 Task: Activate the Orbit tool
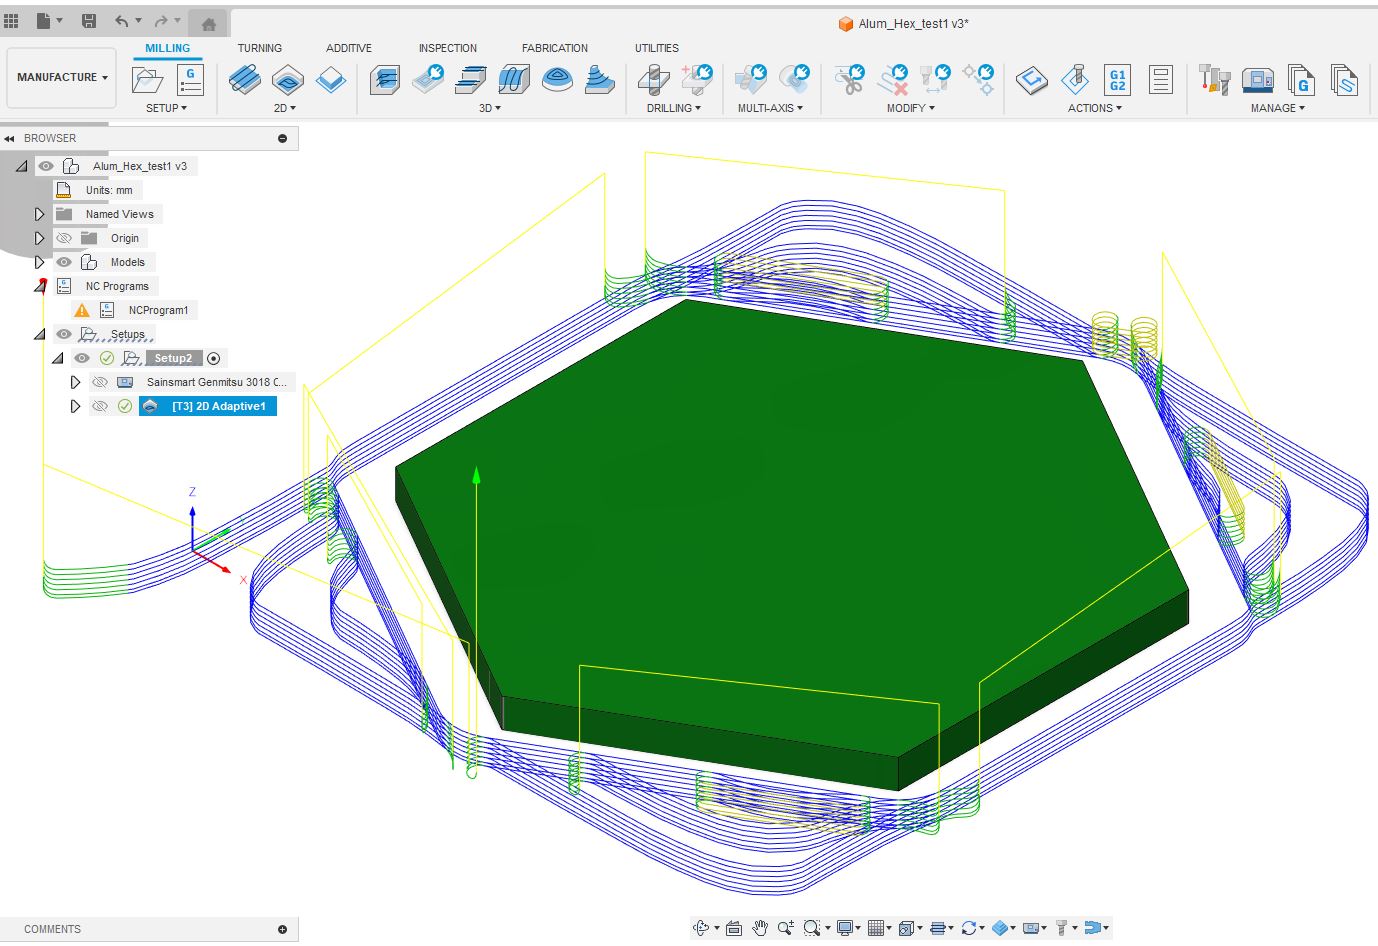click(702, 928)
